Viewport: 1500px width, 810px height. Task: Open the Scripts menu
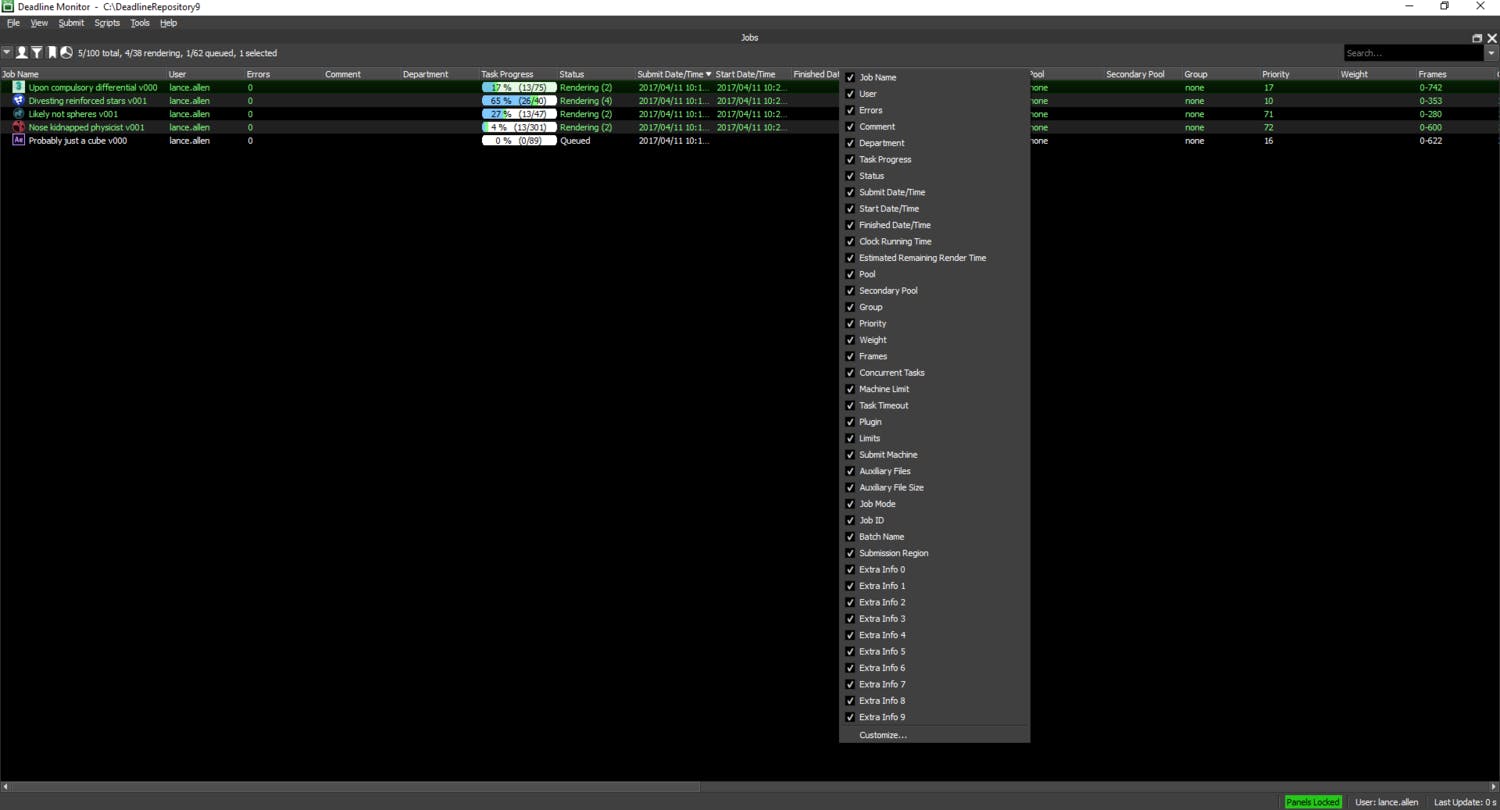tap(107, 23)
